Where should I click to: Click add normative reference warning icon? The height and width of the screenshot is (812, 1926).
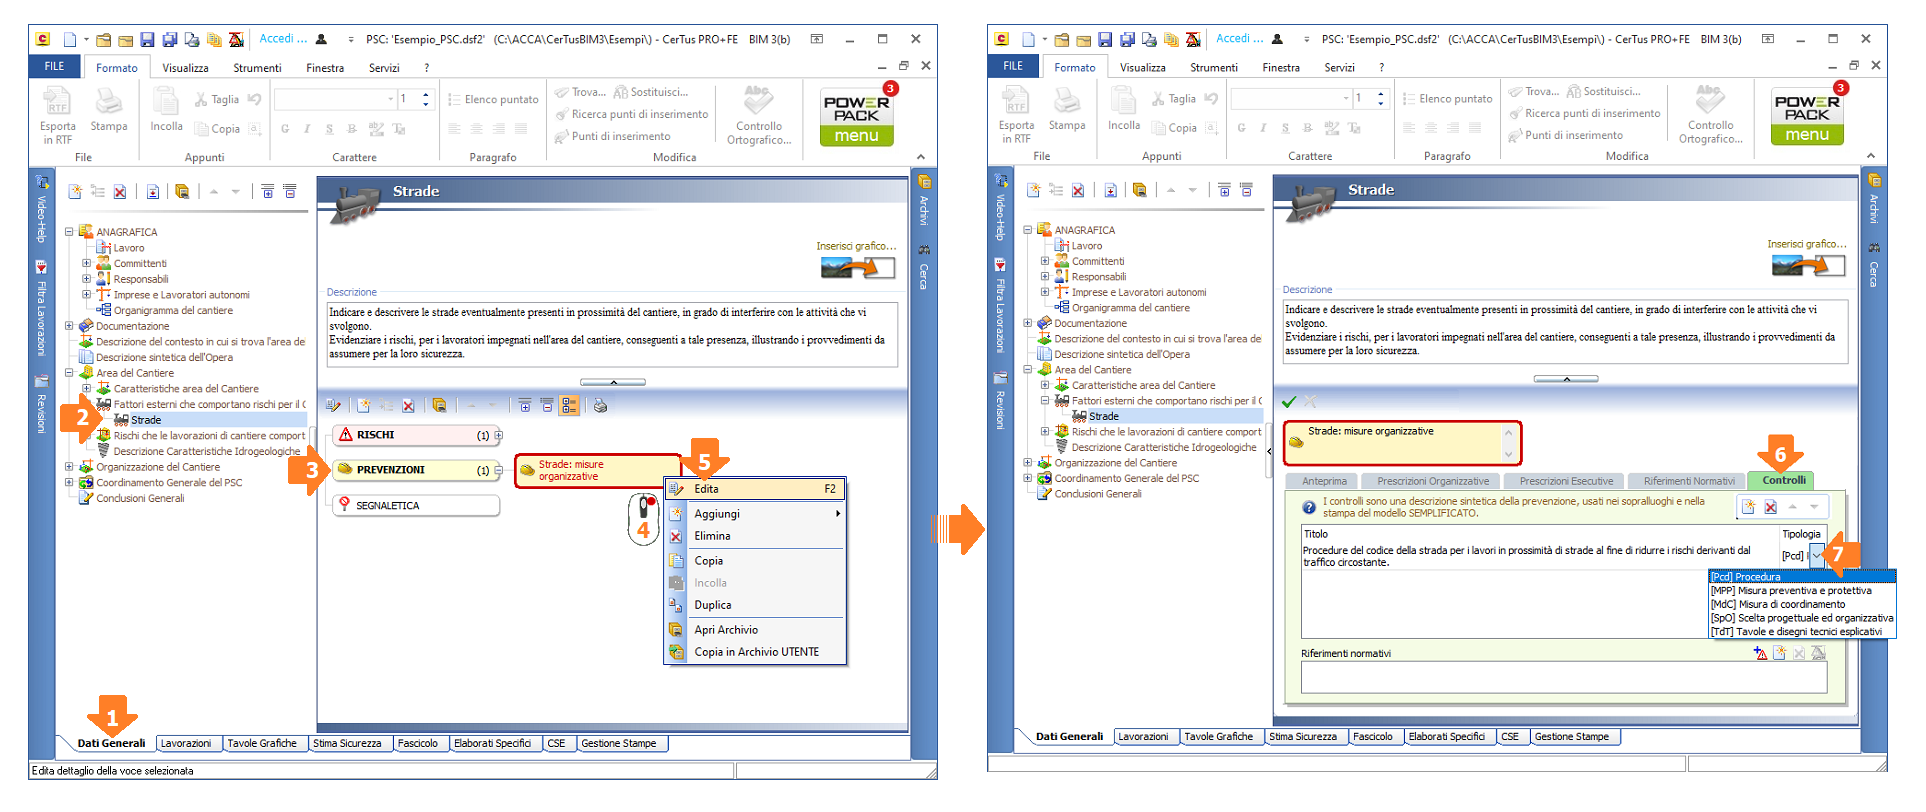[x=1760, y=653]
